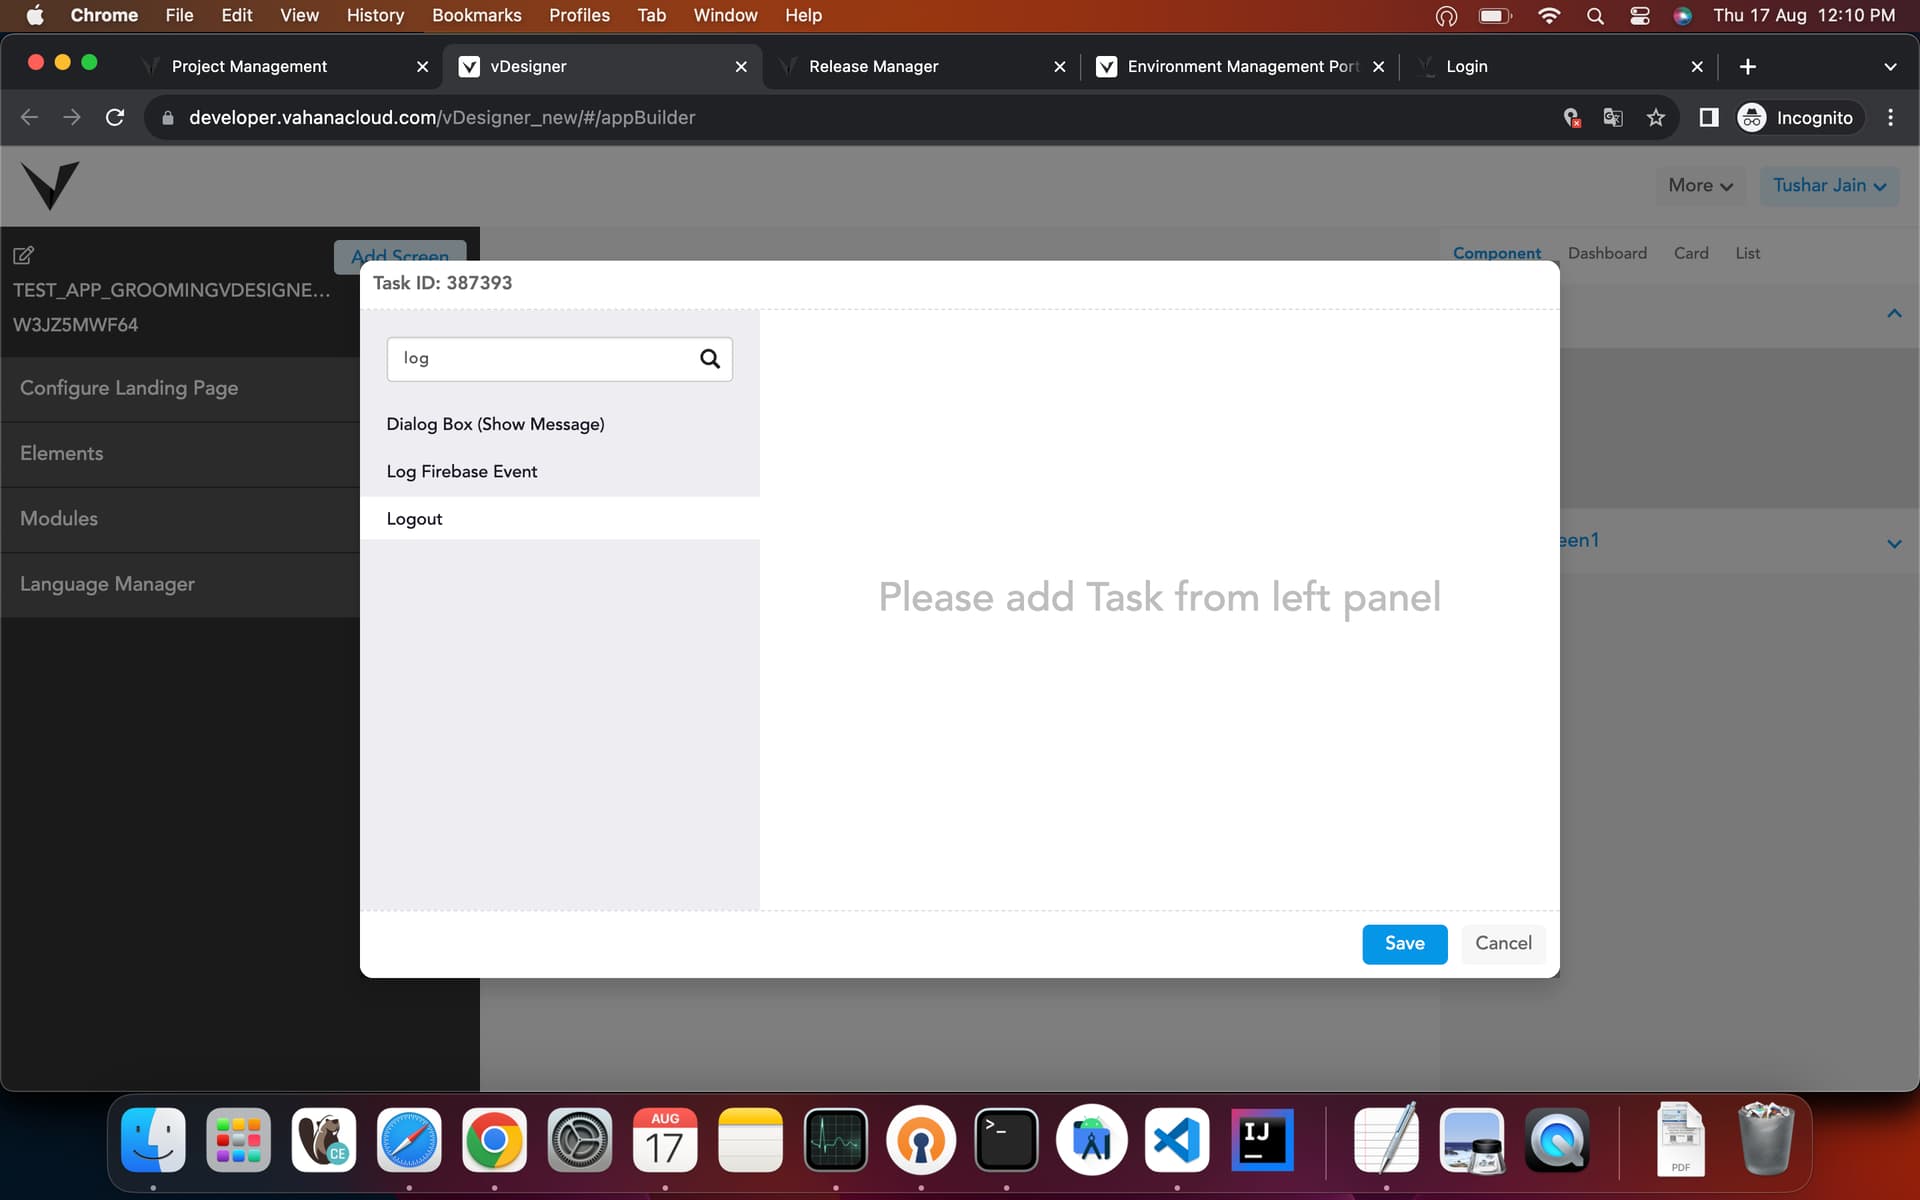Select the Logout task
Screen dimensions: 1920x1200
click(x=415, y=519)
